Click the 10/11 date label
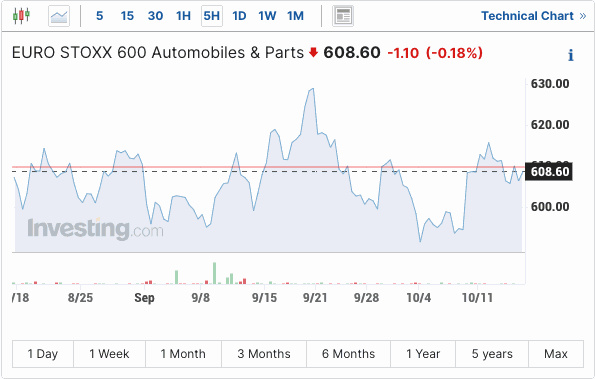Screen dimensions: 595x379 pyautogui.click(x=477, y=297)
